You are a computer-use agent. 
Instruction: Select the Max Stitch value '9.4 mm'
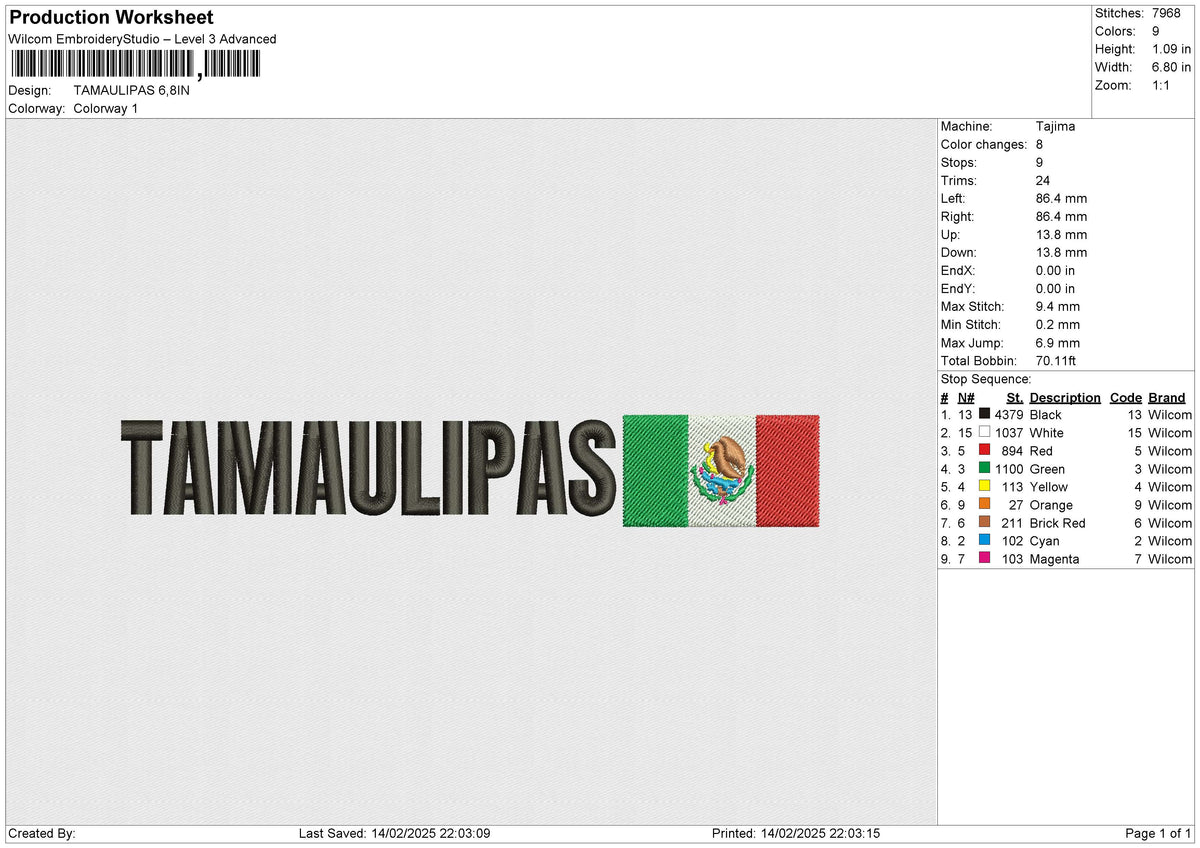coord(1058,307)
